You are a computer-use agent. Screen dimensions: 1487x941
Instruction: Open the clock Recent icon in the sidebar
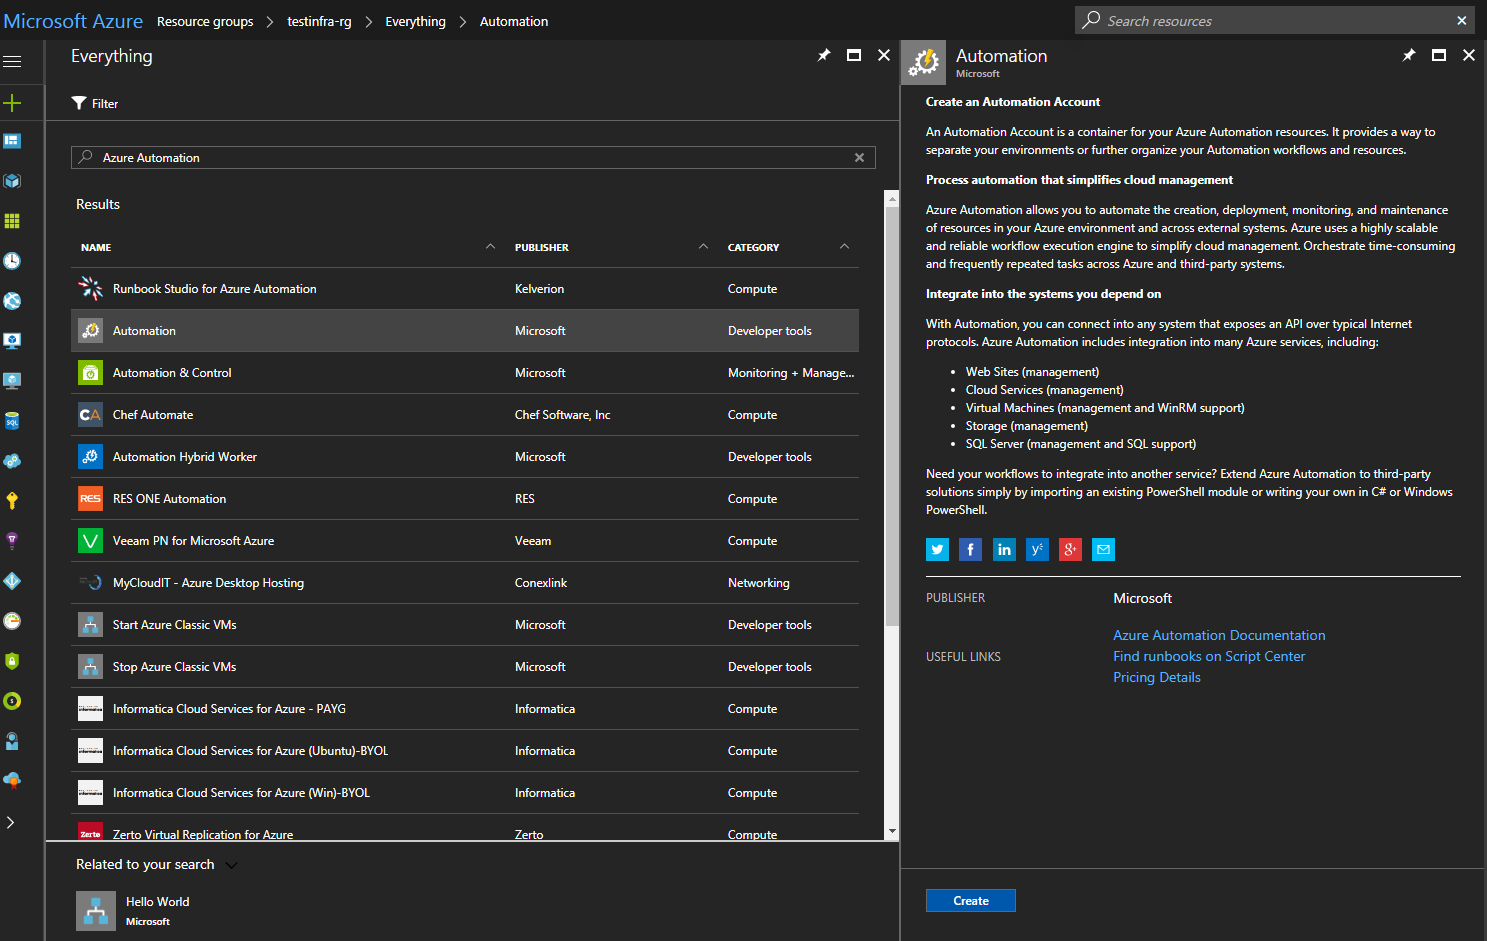coord(13,261)
